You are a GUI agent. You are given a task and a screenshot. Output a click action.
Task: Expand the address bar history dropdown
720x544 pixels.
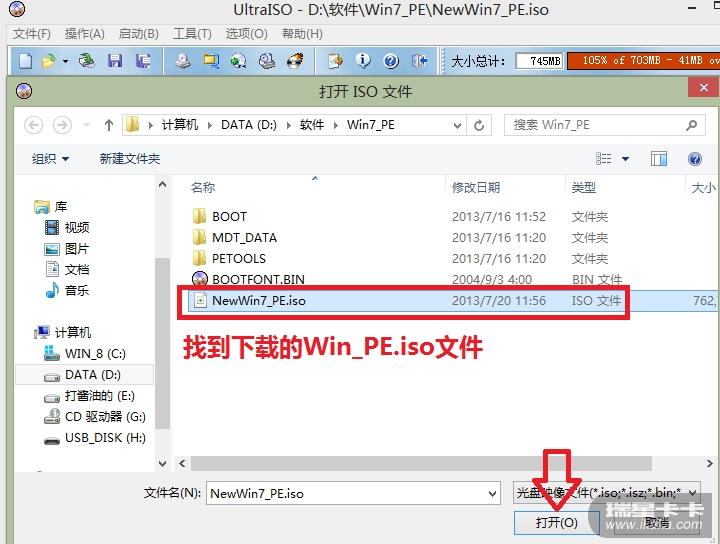coord(457,125)
